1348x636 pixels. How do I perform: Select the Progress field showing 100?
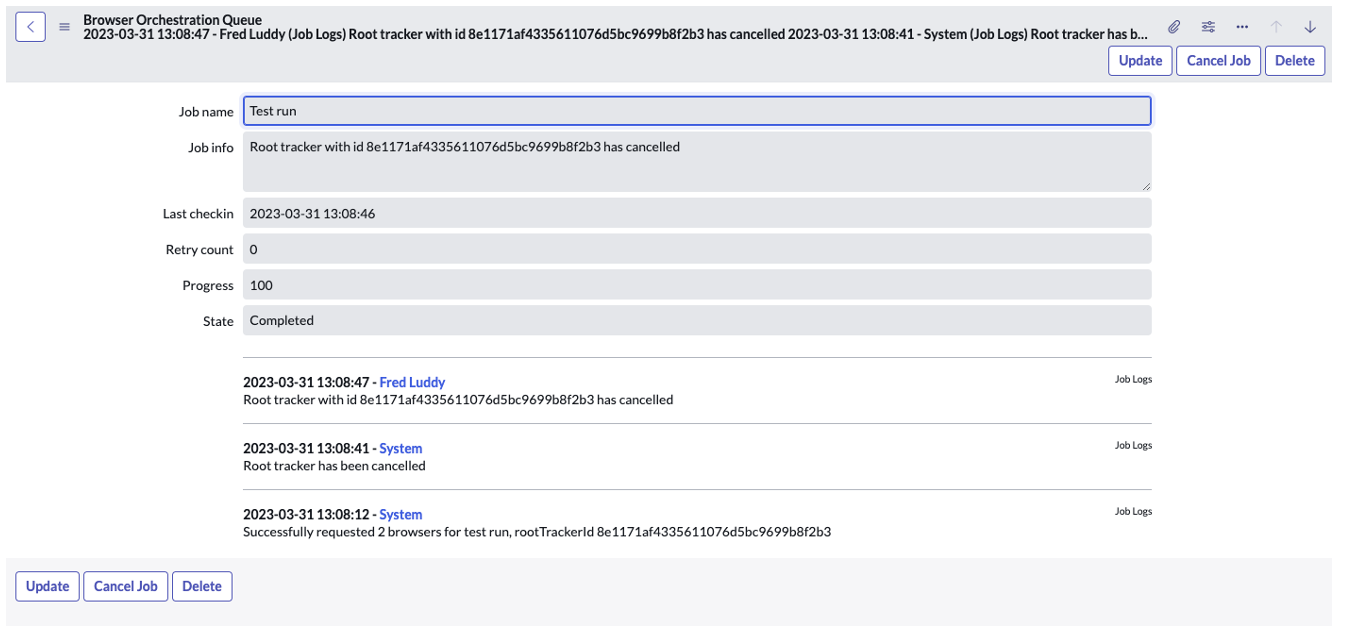[697, 285]
